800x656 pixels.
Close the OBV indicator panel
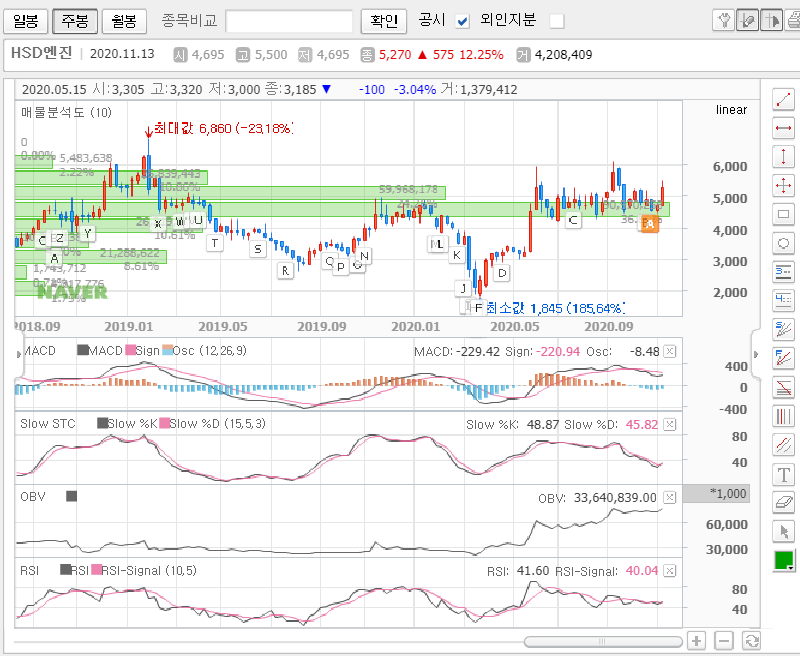tap(670, 497)
